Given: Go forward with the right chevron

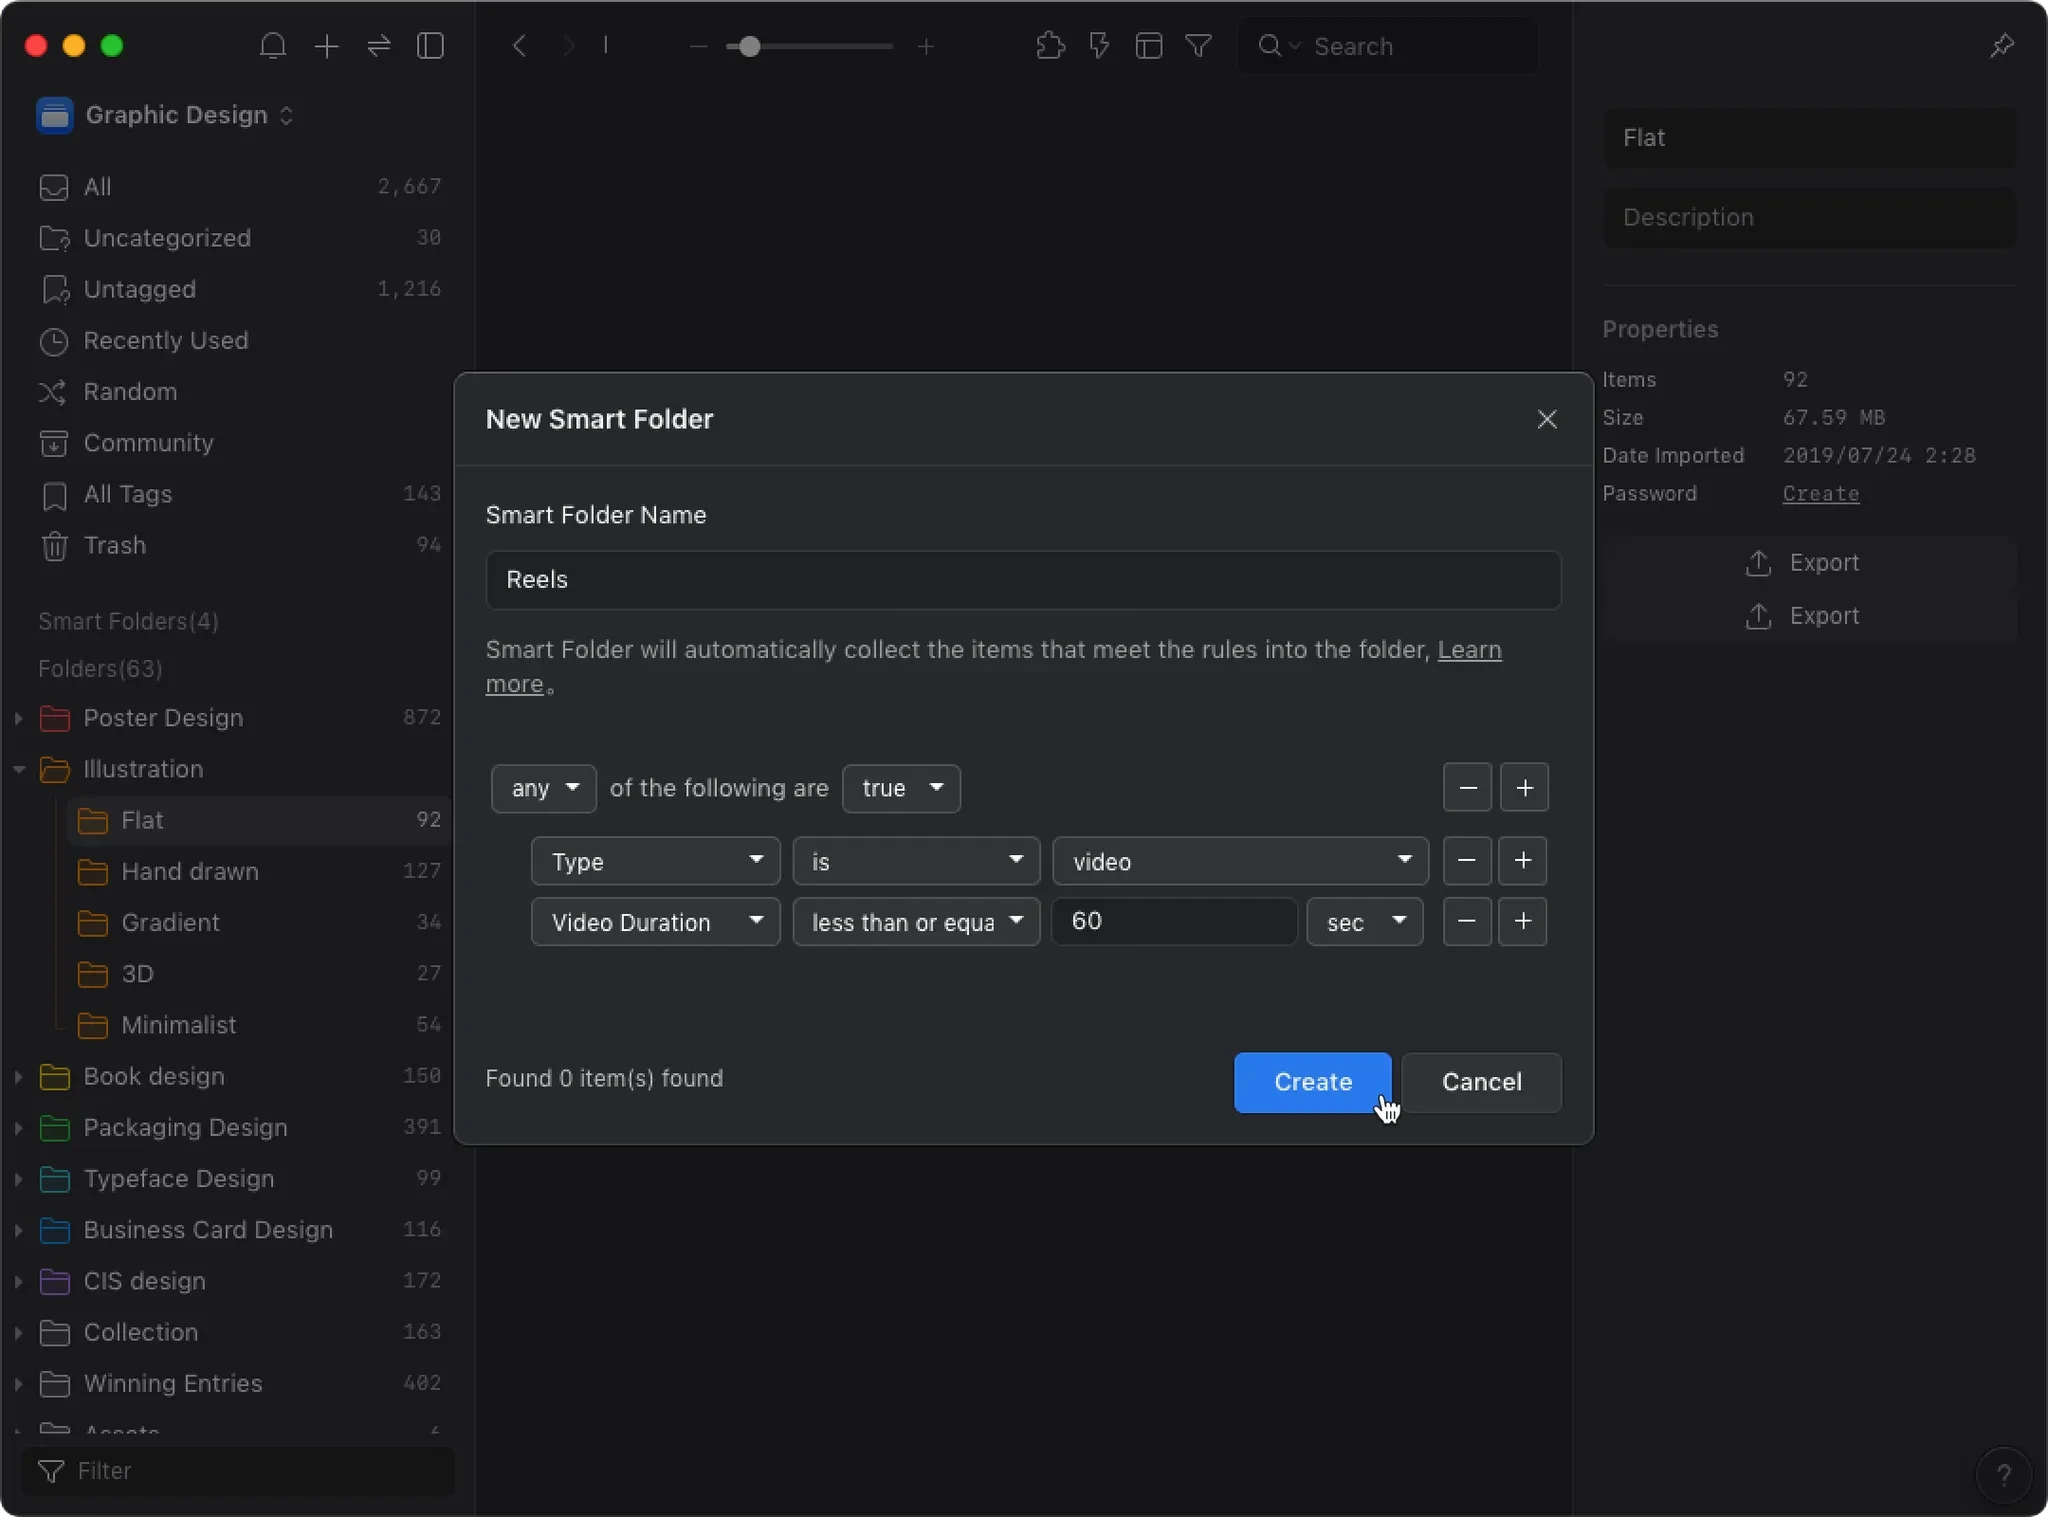Looking at the screenshot, I should pyautogui.click(x=568, y=46).
